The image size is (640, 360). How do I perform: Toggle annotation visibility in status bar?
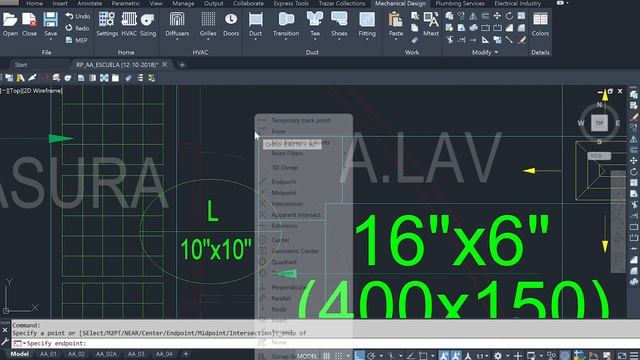(x=444, y=356)
